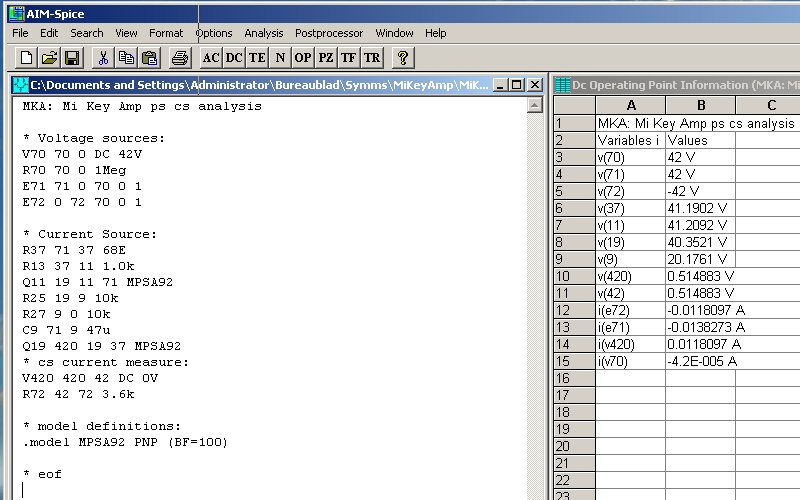This screenshot has width=800, height=500.
Task: Select column B header in results table
Action: coord(701,105)
